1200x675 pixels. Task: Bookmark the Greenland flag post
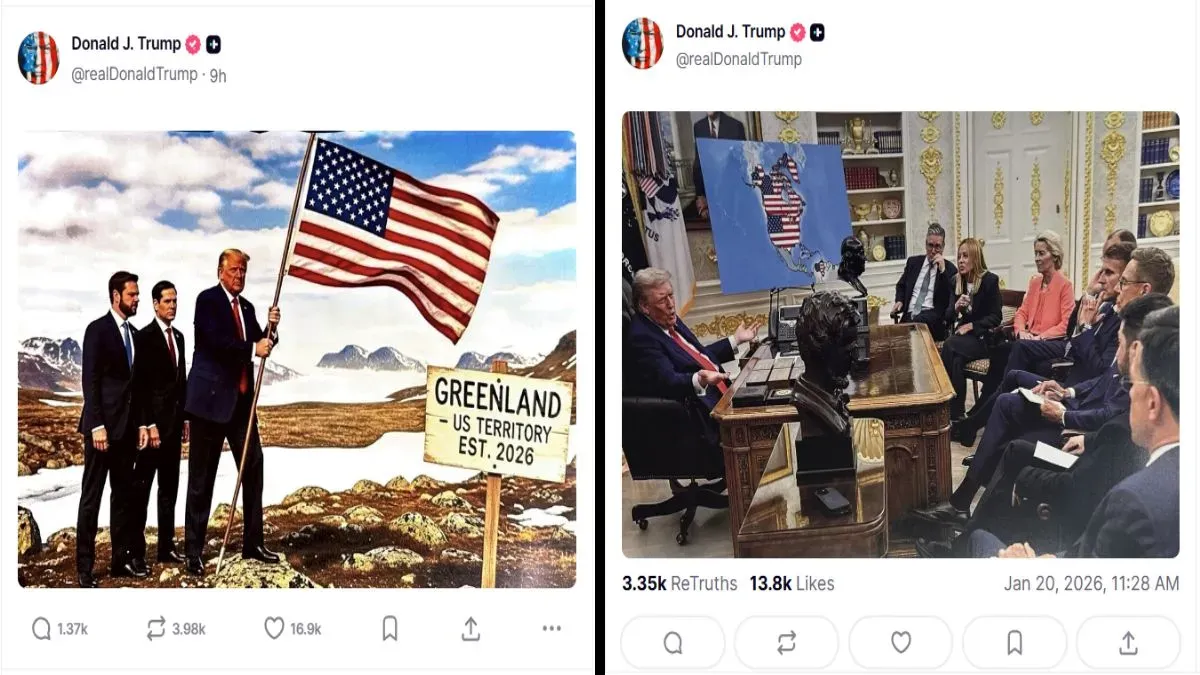tap(390, 628)
